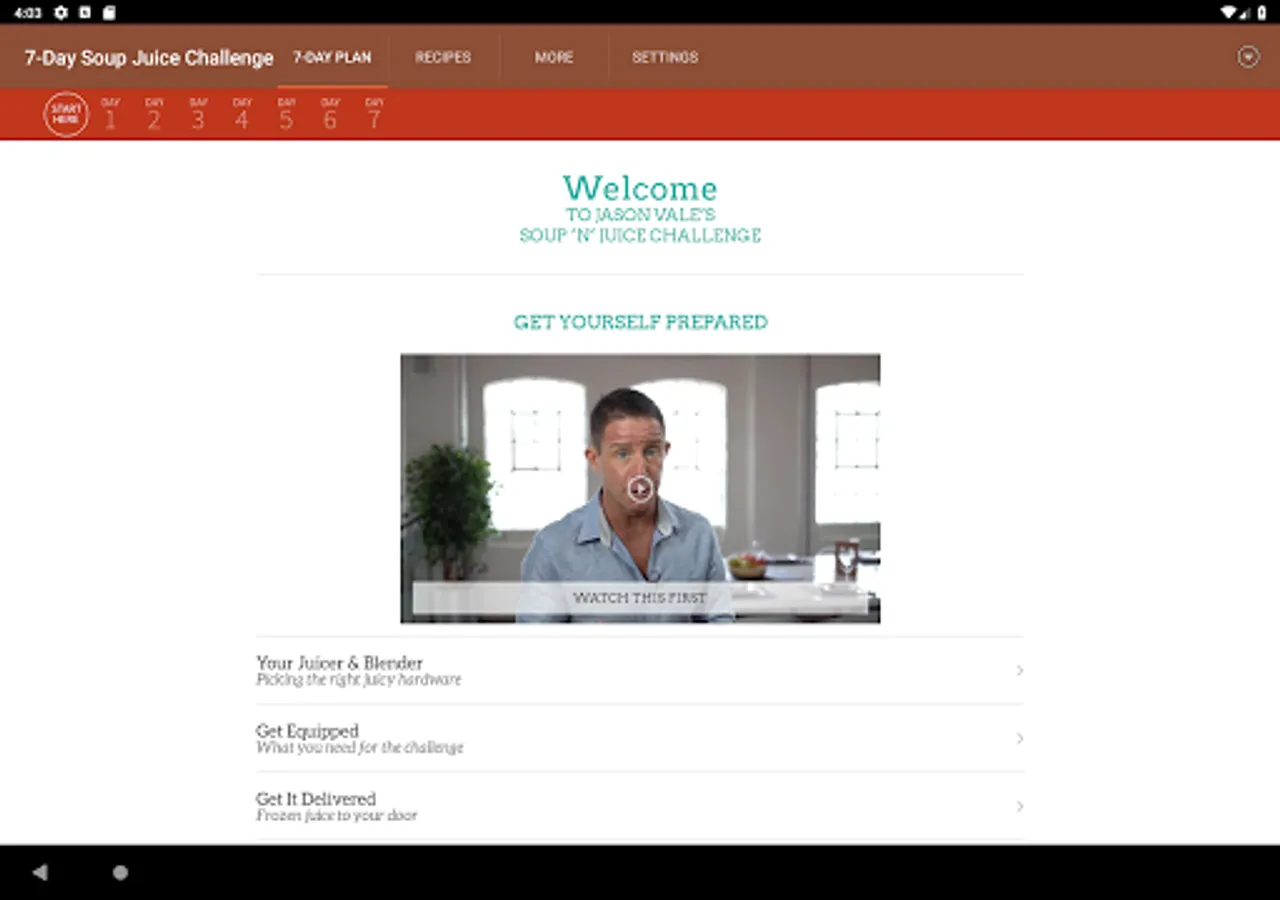
Task: Open Day 1 of the plan
Action: tap(110, 114)
